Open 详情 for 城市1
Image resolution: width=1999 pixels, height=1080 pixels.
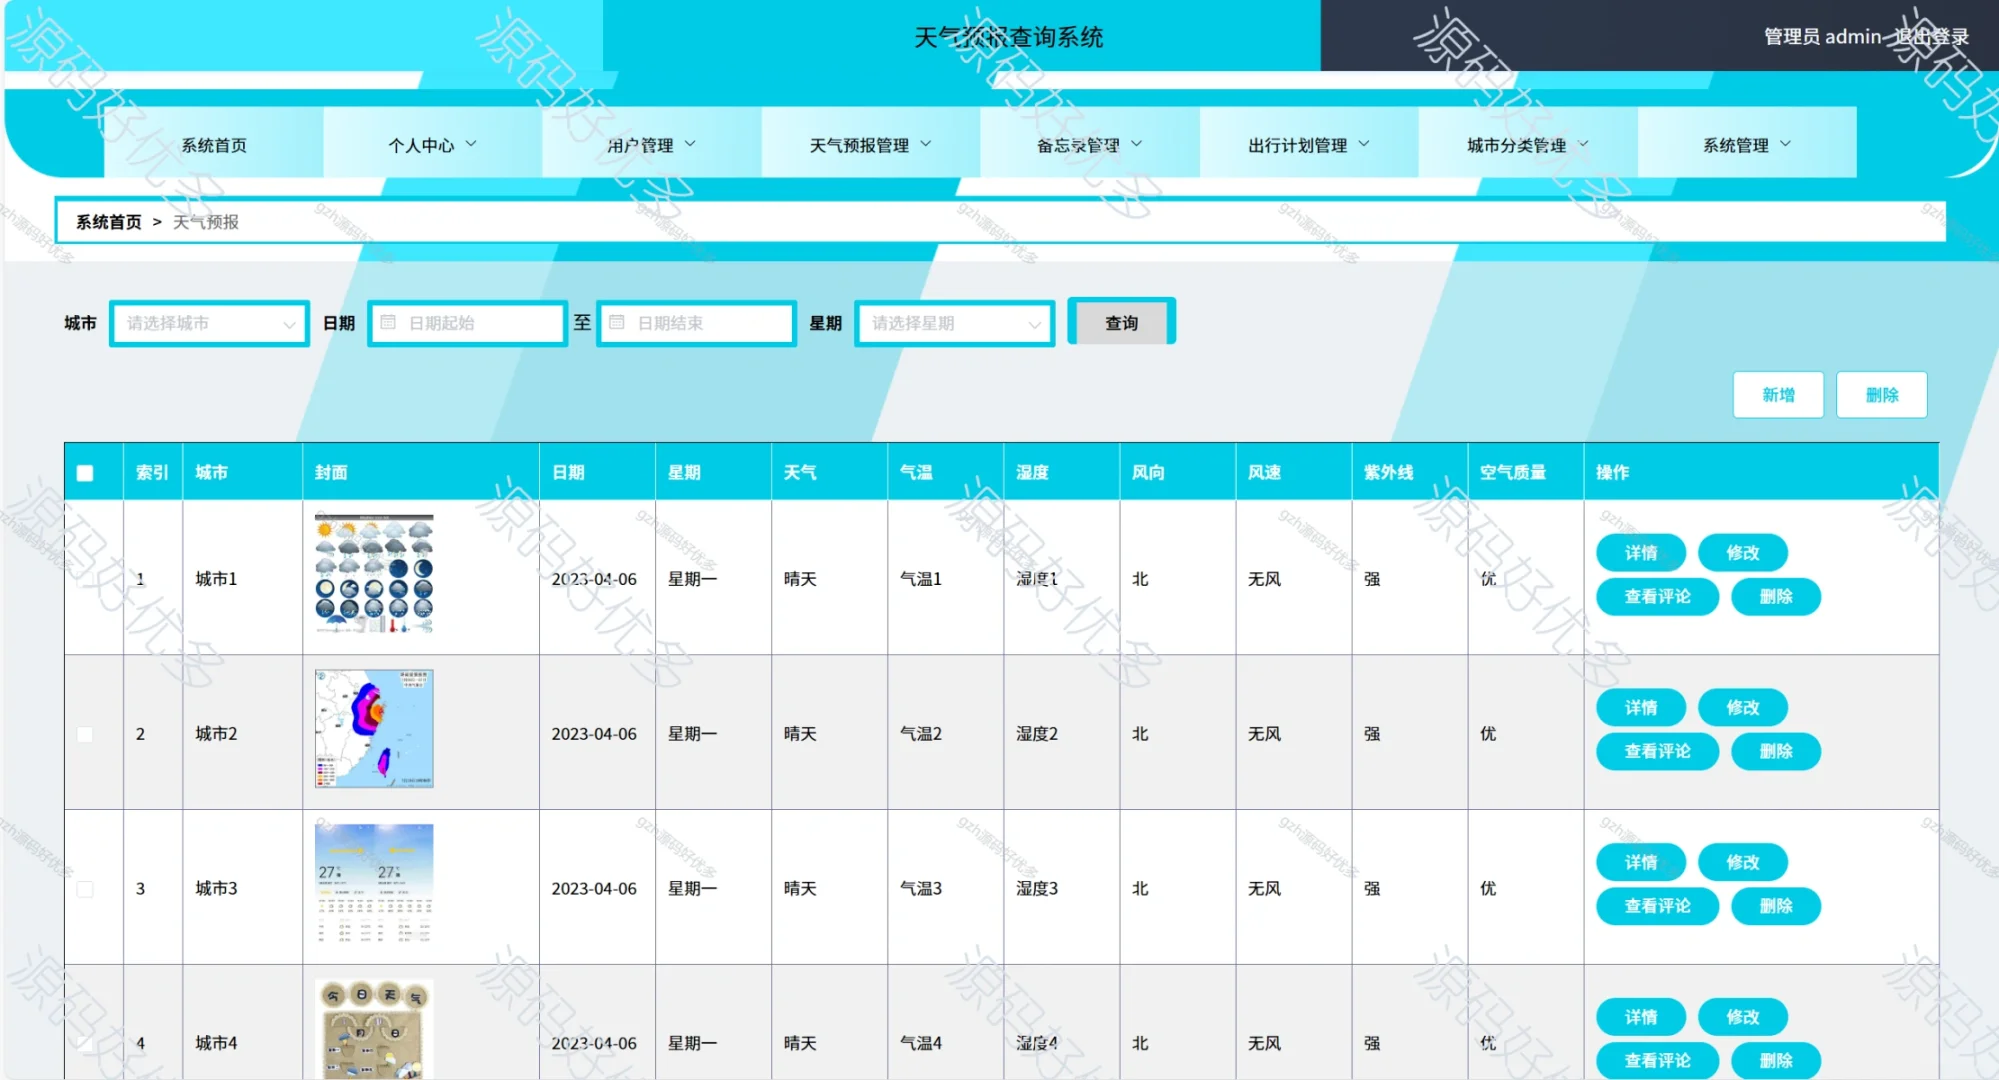click(1641, 552)
